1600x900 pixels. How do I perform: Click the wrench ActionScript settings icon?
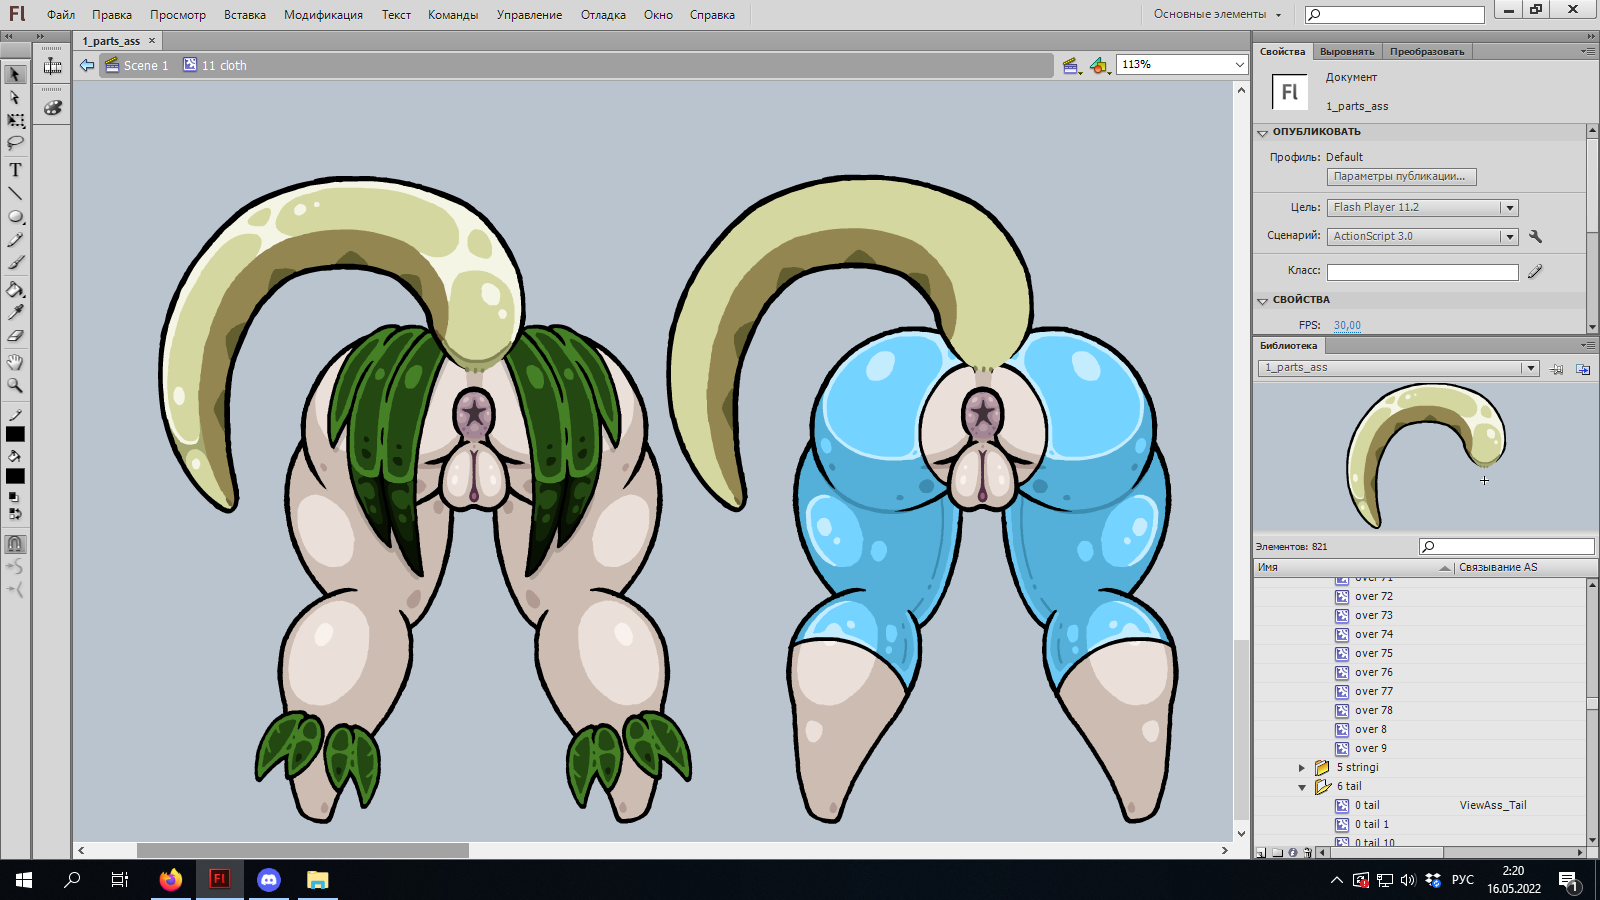pos(1536,237)
